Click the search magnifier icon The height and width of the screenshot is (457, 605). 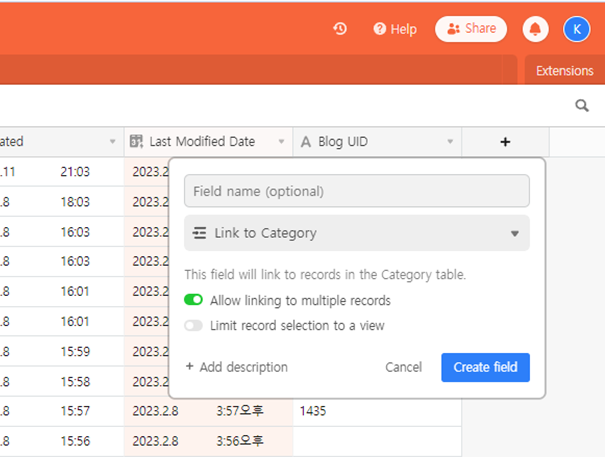point(582,105)
